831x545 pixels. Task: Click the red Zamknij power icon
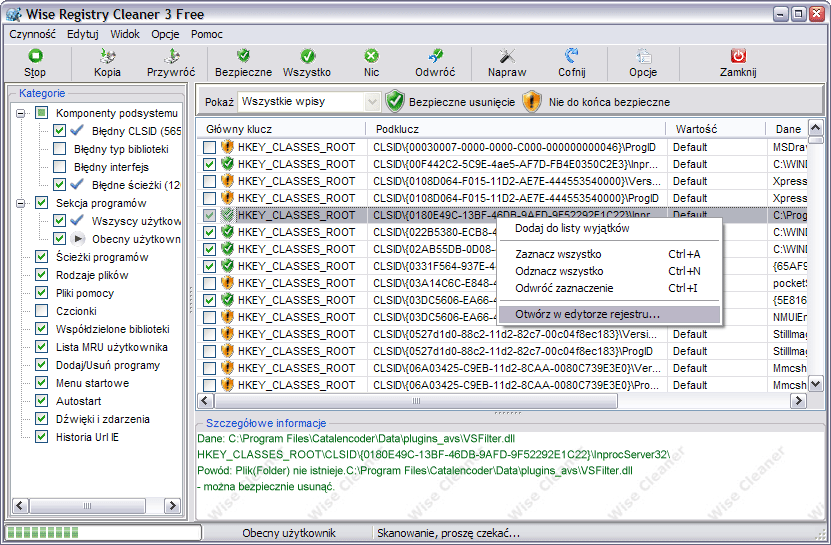pos(738,56)
